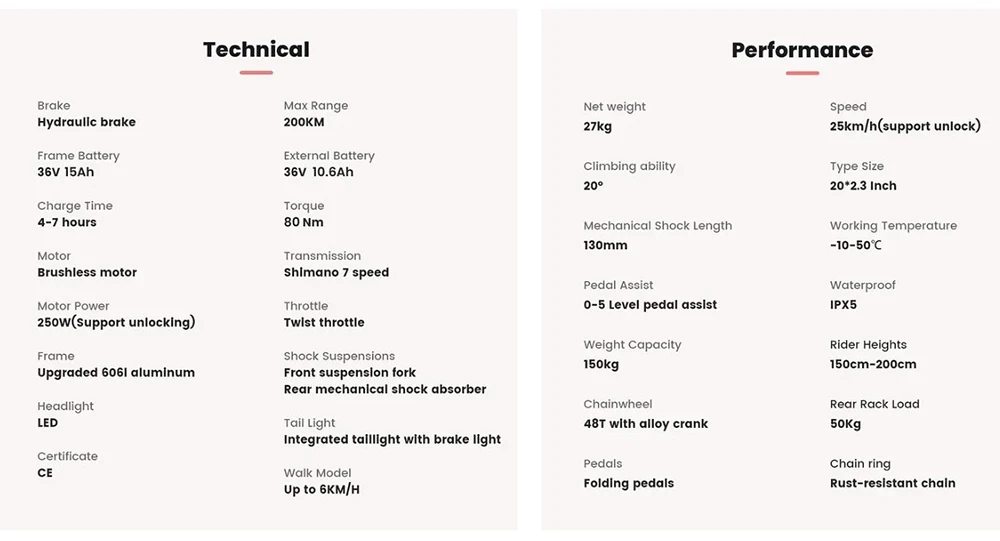Screen dimensions: 1000x541
Task: Click the Technical section heading
Action: click(x=256, y=50)
